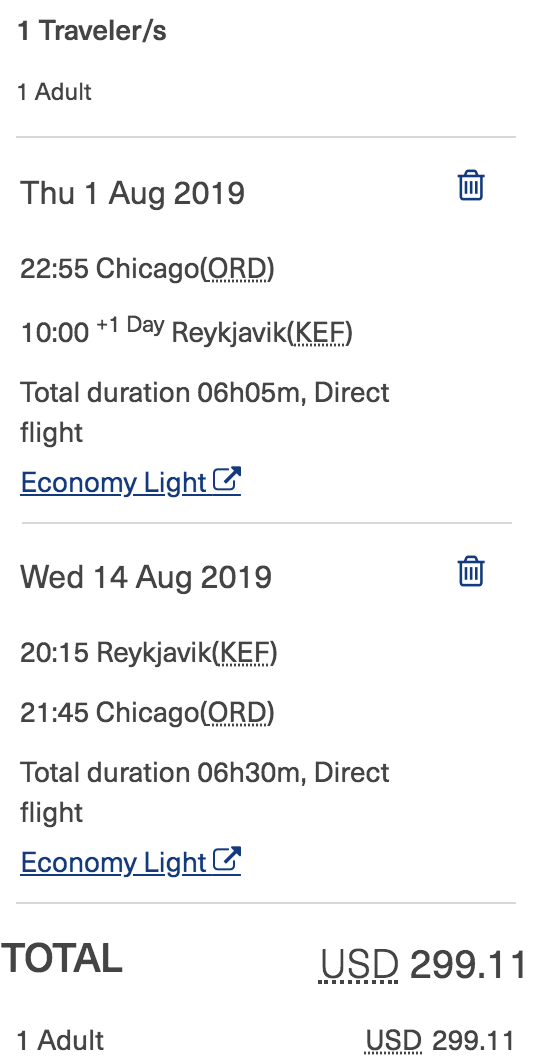Screen dimensions: 534x1062
Task: Click total duration 06h30m direct flight text
Action: (x=205, y=791)
